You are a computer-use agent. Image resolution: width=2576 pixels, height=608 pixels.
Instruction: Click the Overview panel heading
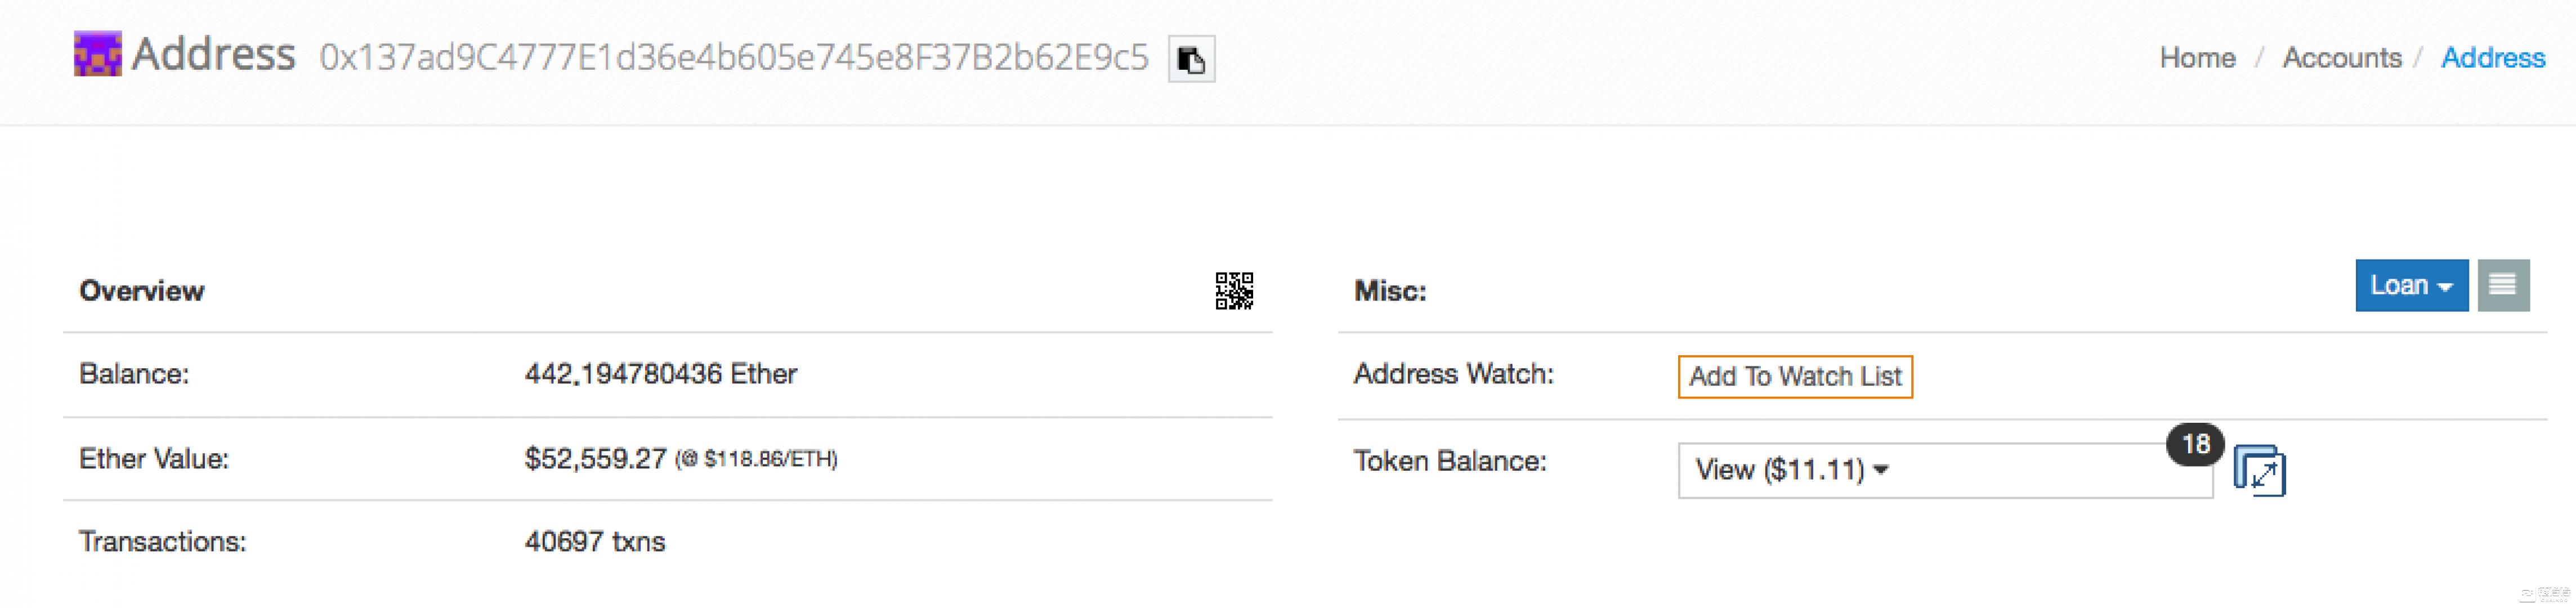click(142, 291)
